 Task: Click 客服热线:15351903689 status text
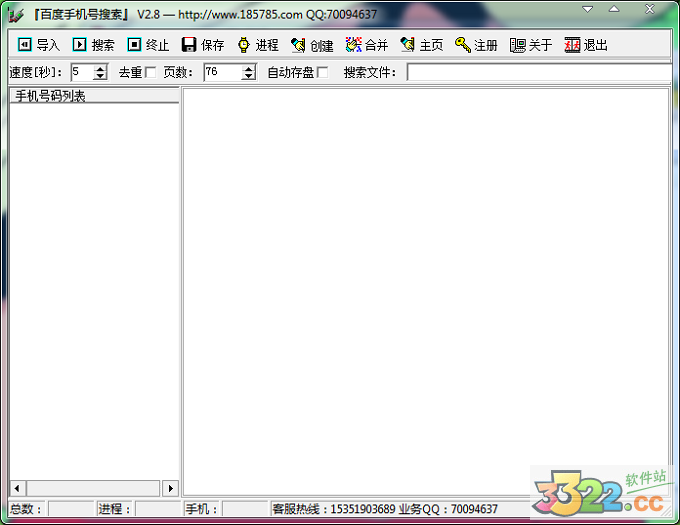coord(334,509)
